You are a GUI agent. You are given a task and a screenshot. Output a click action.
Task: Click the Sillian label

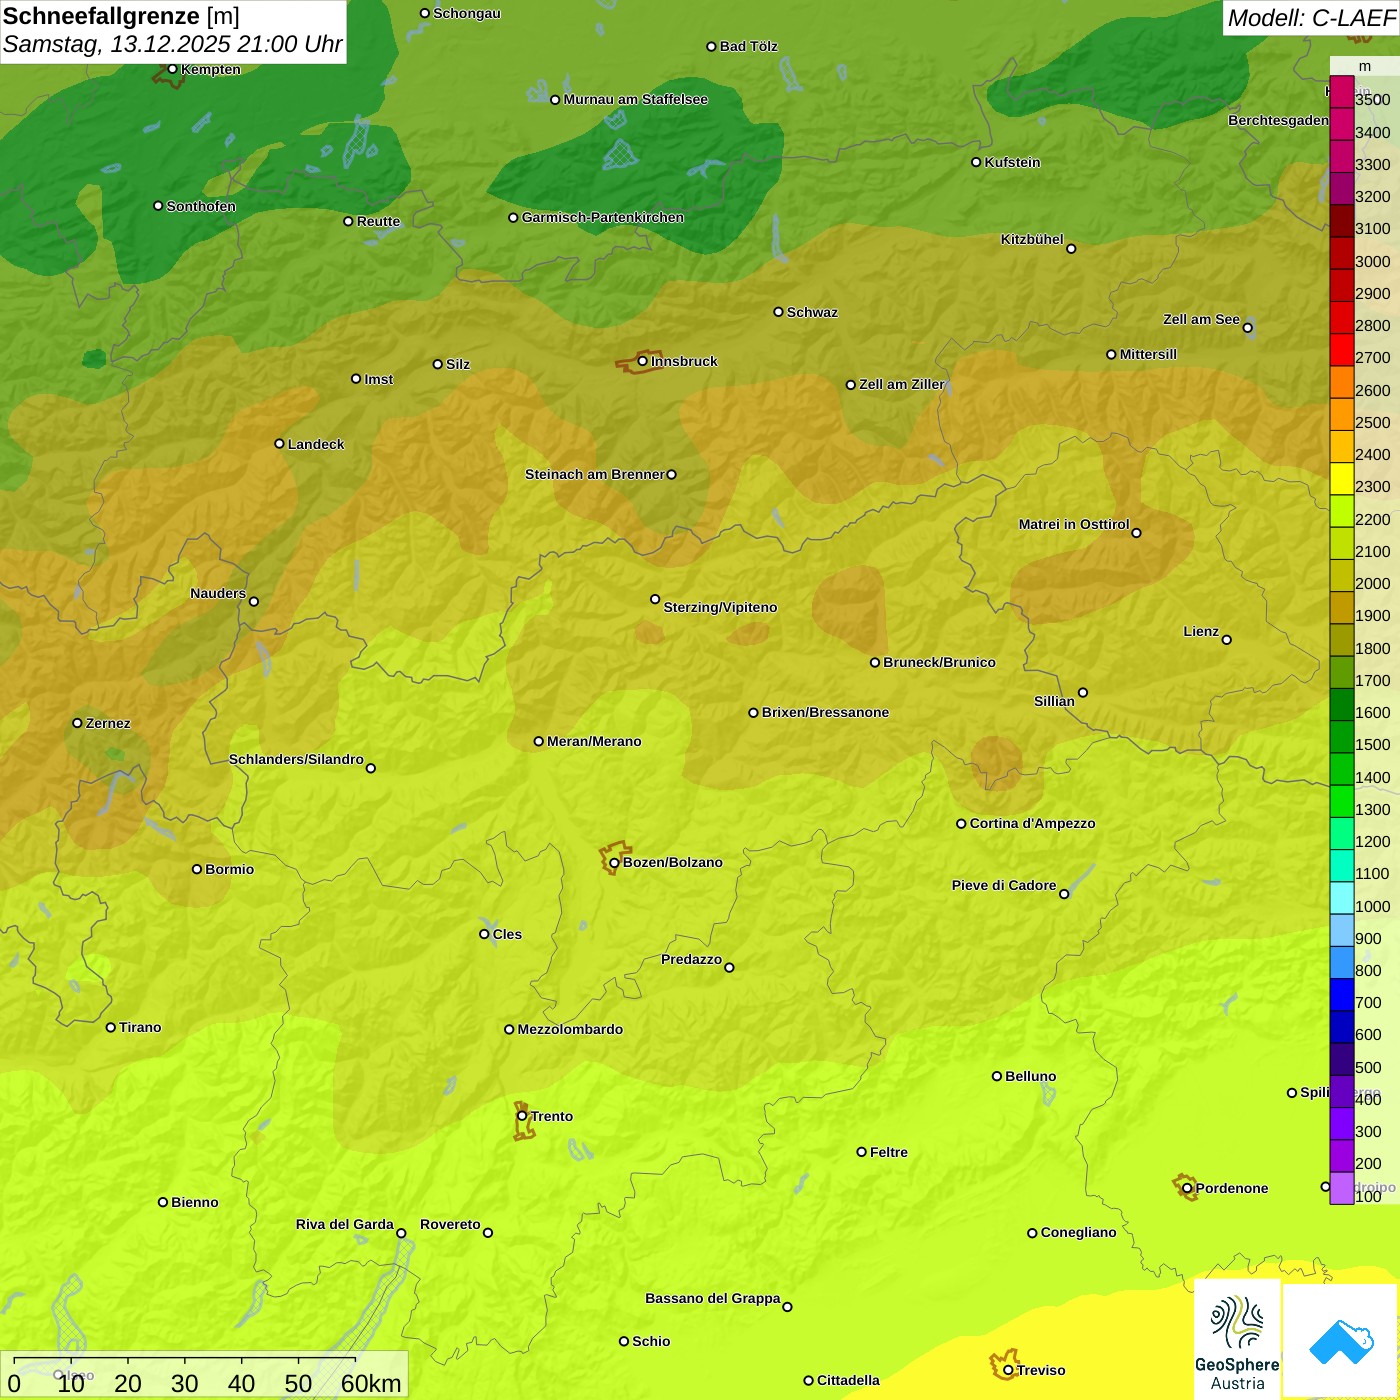click(1054, 701)
